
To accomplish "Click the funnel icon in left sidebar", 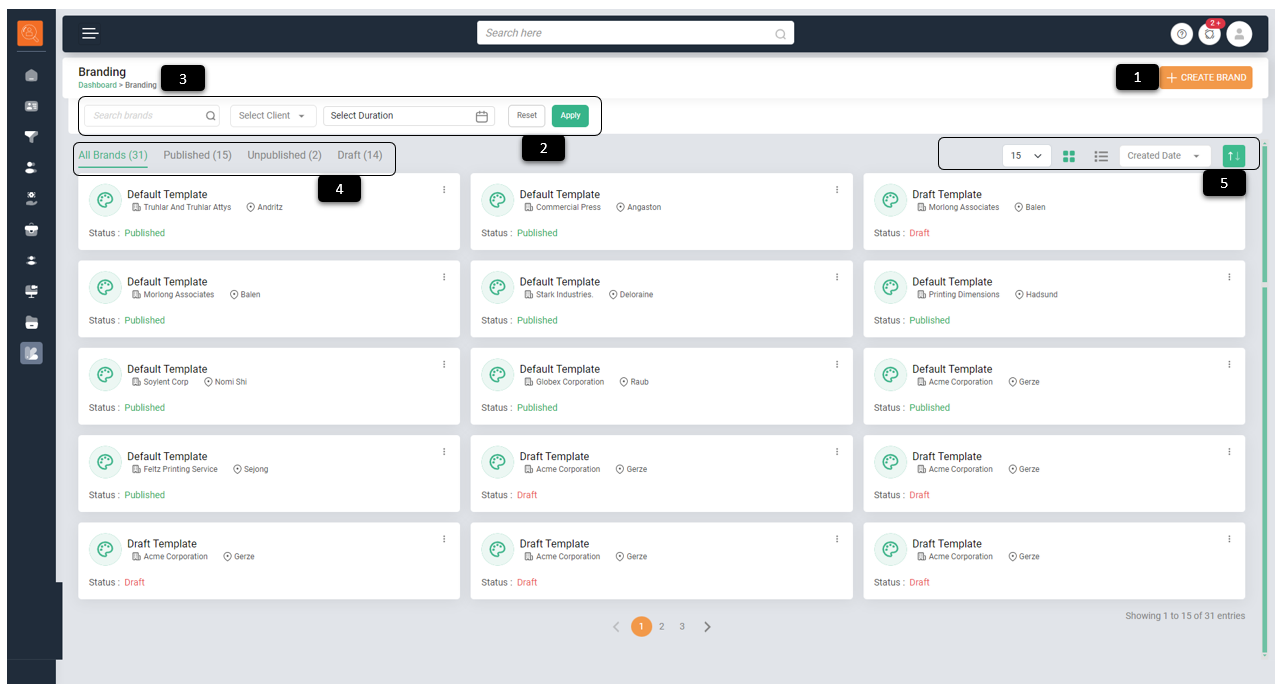I will tap(31, 137).
